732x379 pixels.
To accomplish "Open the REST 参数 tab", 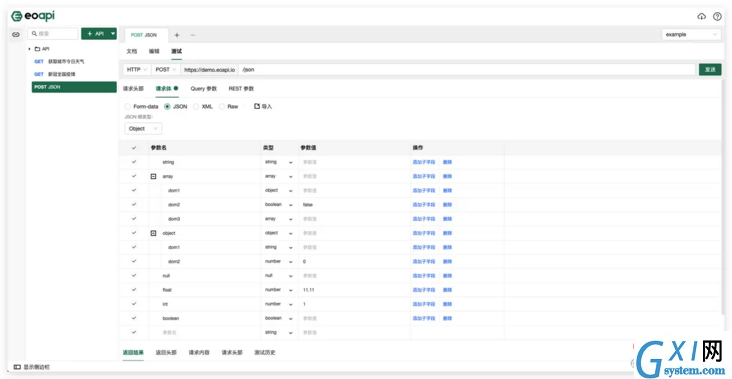I will (241, 88).
